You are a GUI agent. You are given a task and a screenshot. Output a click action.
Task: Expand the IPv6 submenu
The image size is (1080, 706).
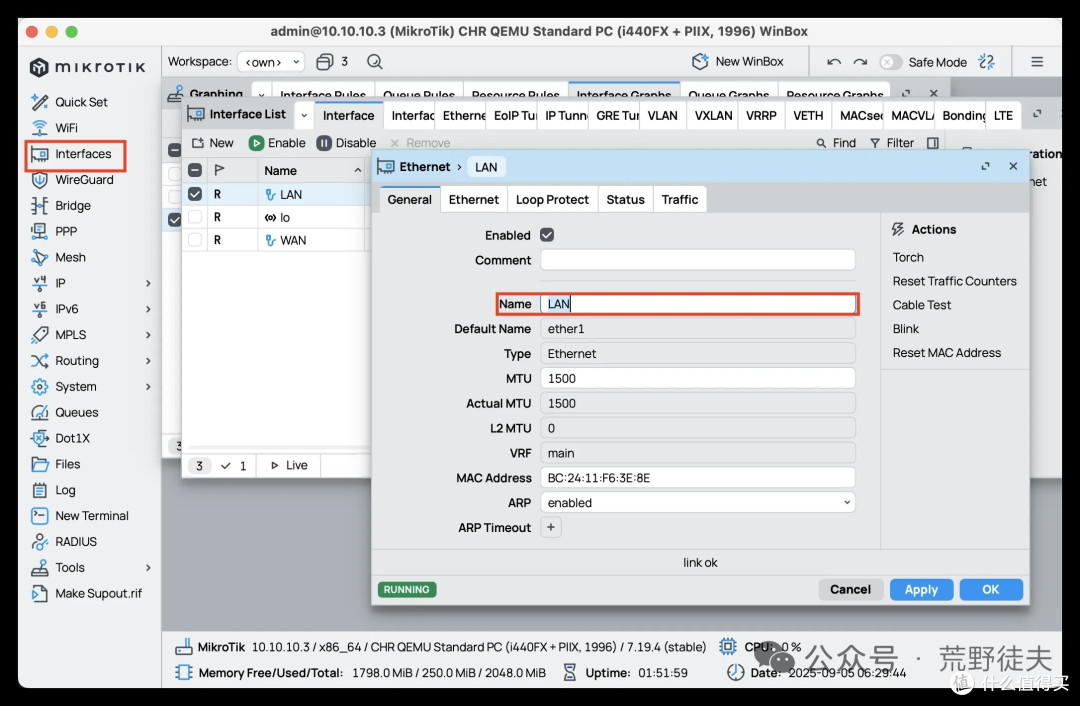148,309
